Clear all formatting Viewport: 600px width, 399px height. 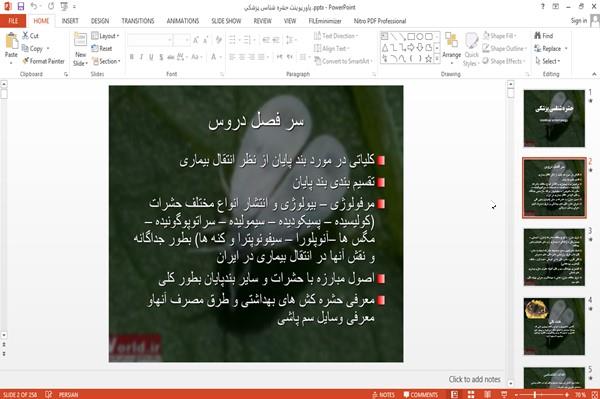[219, 40]
